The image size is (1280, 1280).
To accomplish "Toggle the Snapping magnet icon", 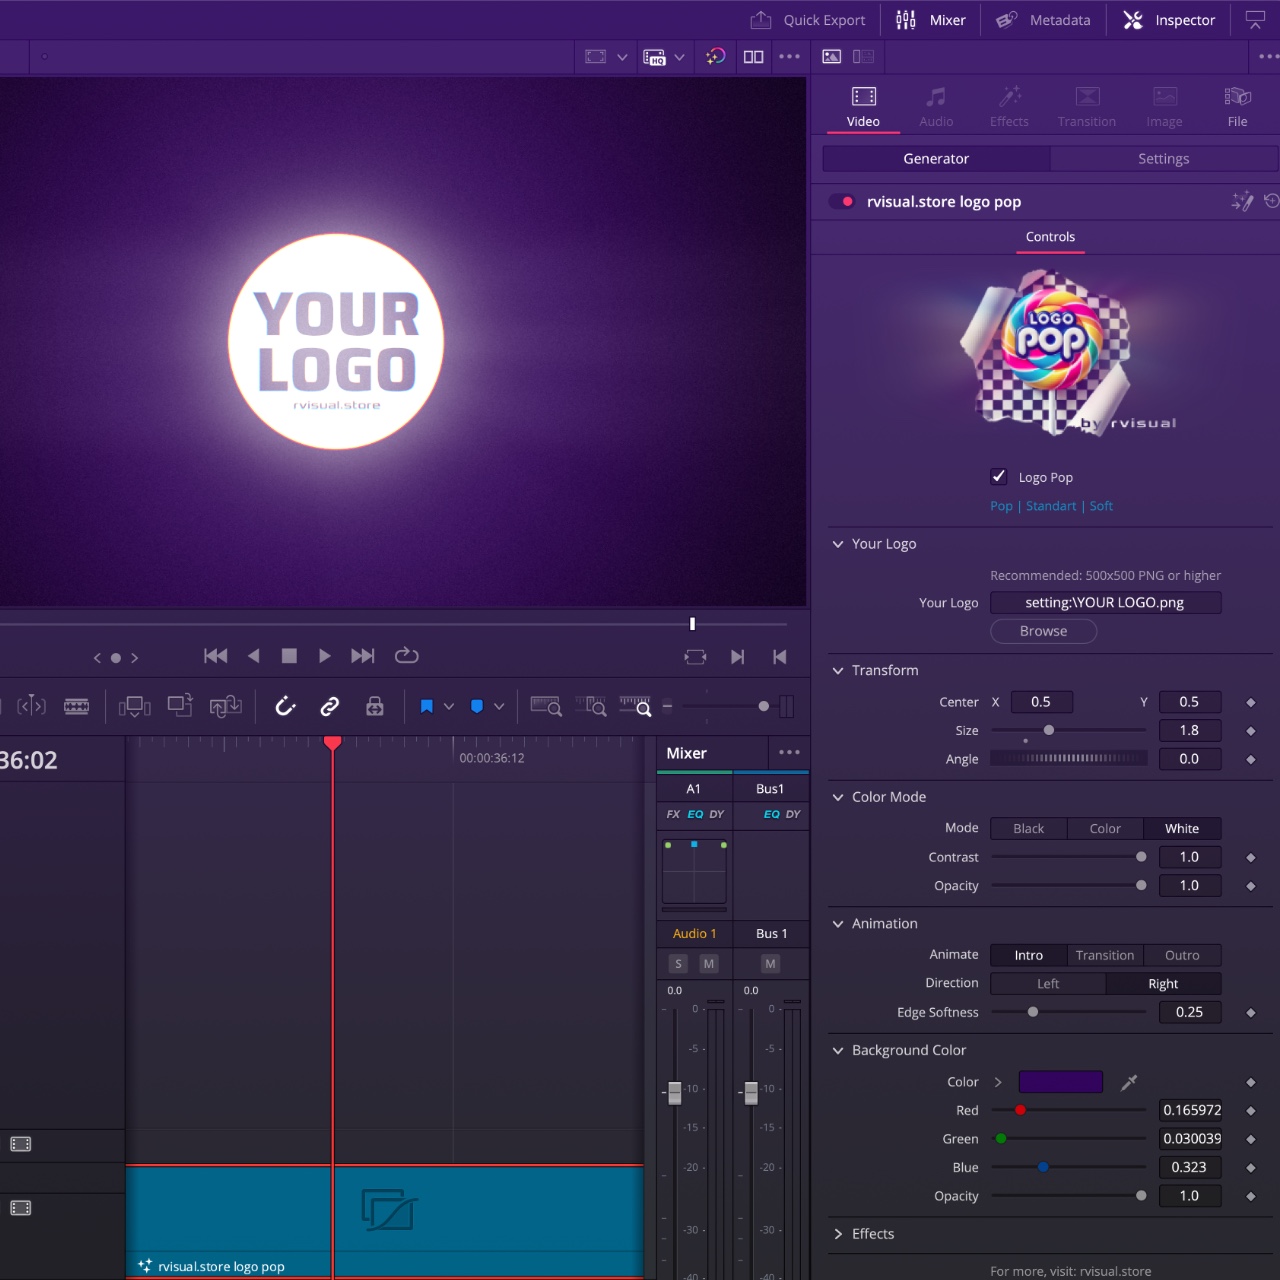I will (285, 707).
